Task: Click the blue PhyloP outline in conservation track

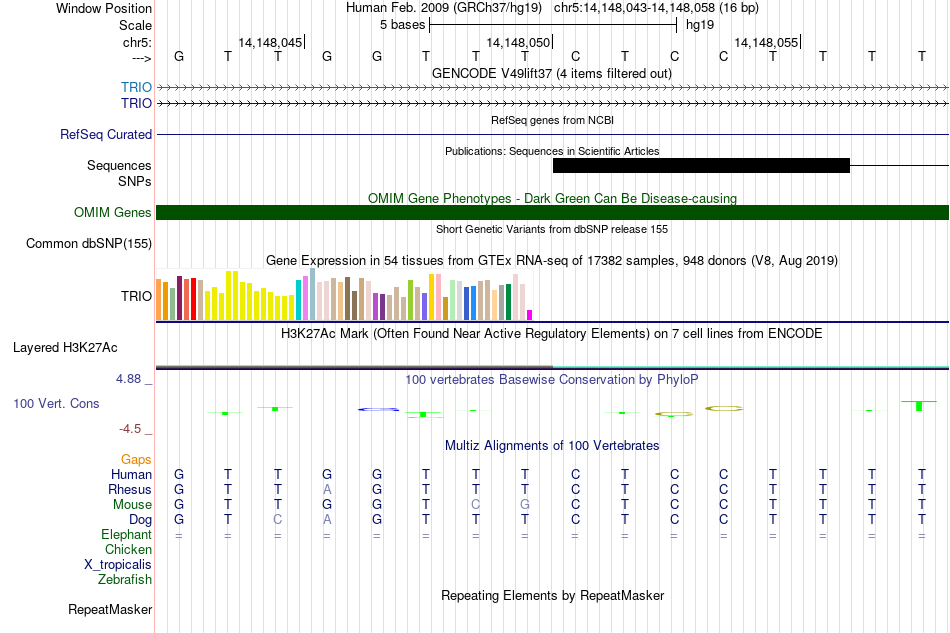Action: coord(379,409)
